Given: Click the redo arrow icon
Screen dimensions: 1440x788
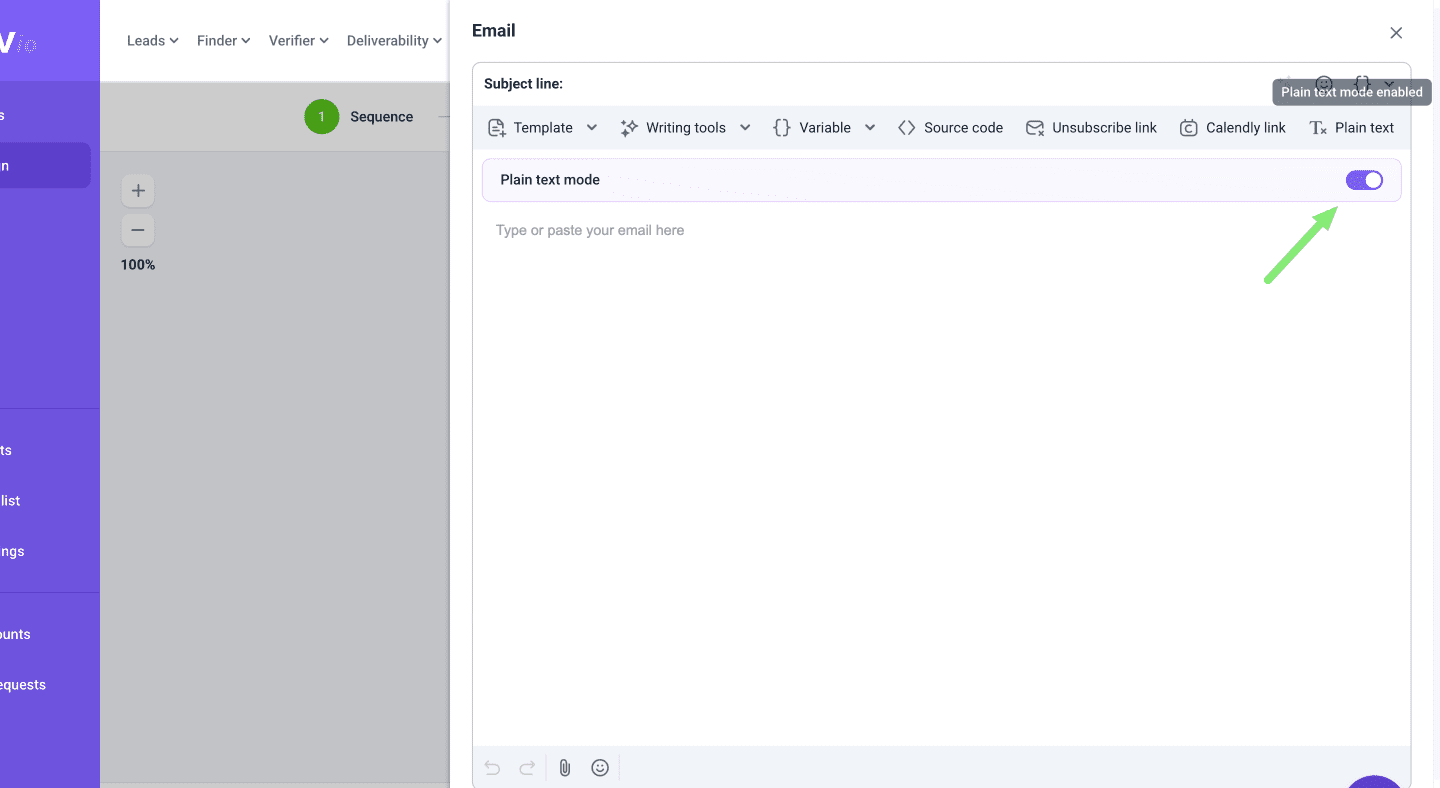Looking at the screenshot, I should [x=527, y=767].
